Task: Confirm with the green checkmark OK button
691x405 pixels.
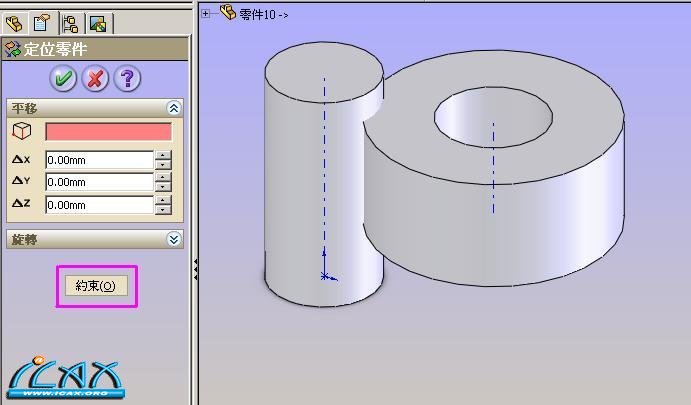Action: (x=63, y=79)
